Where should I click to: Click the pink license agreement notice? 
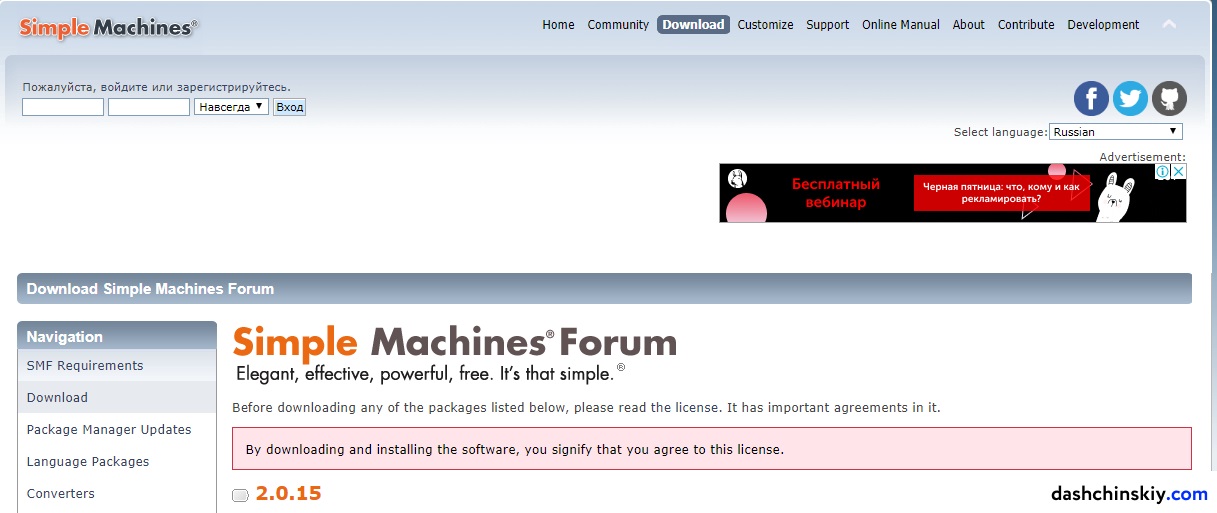click(712, 449)
